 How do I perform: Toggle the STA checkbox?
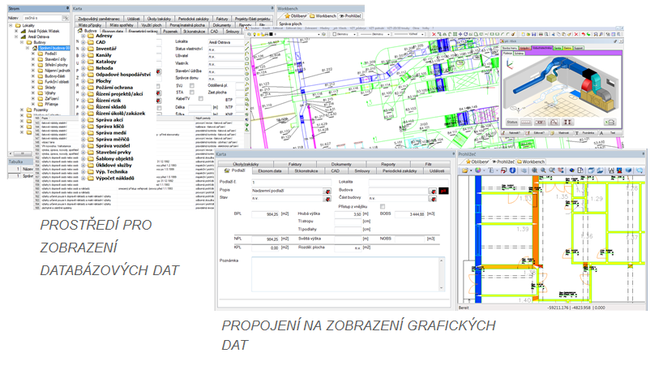coord(192,92)
